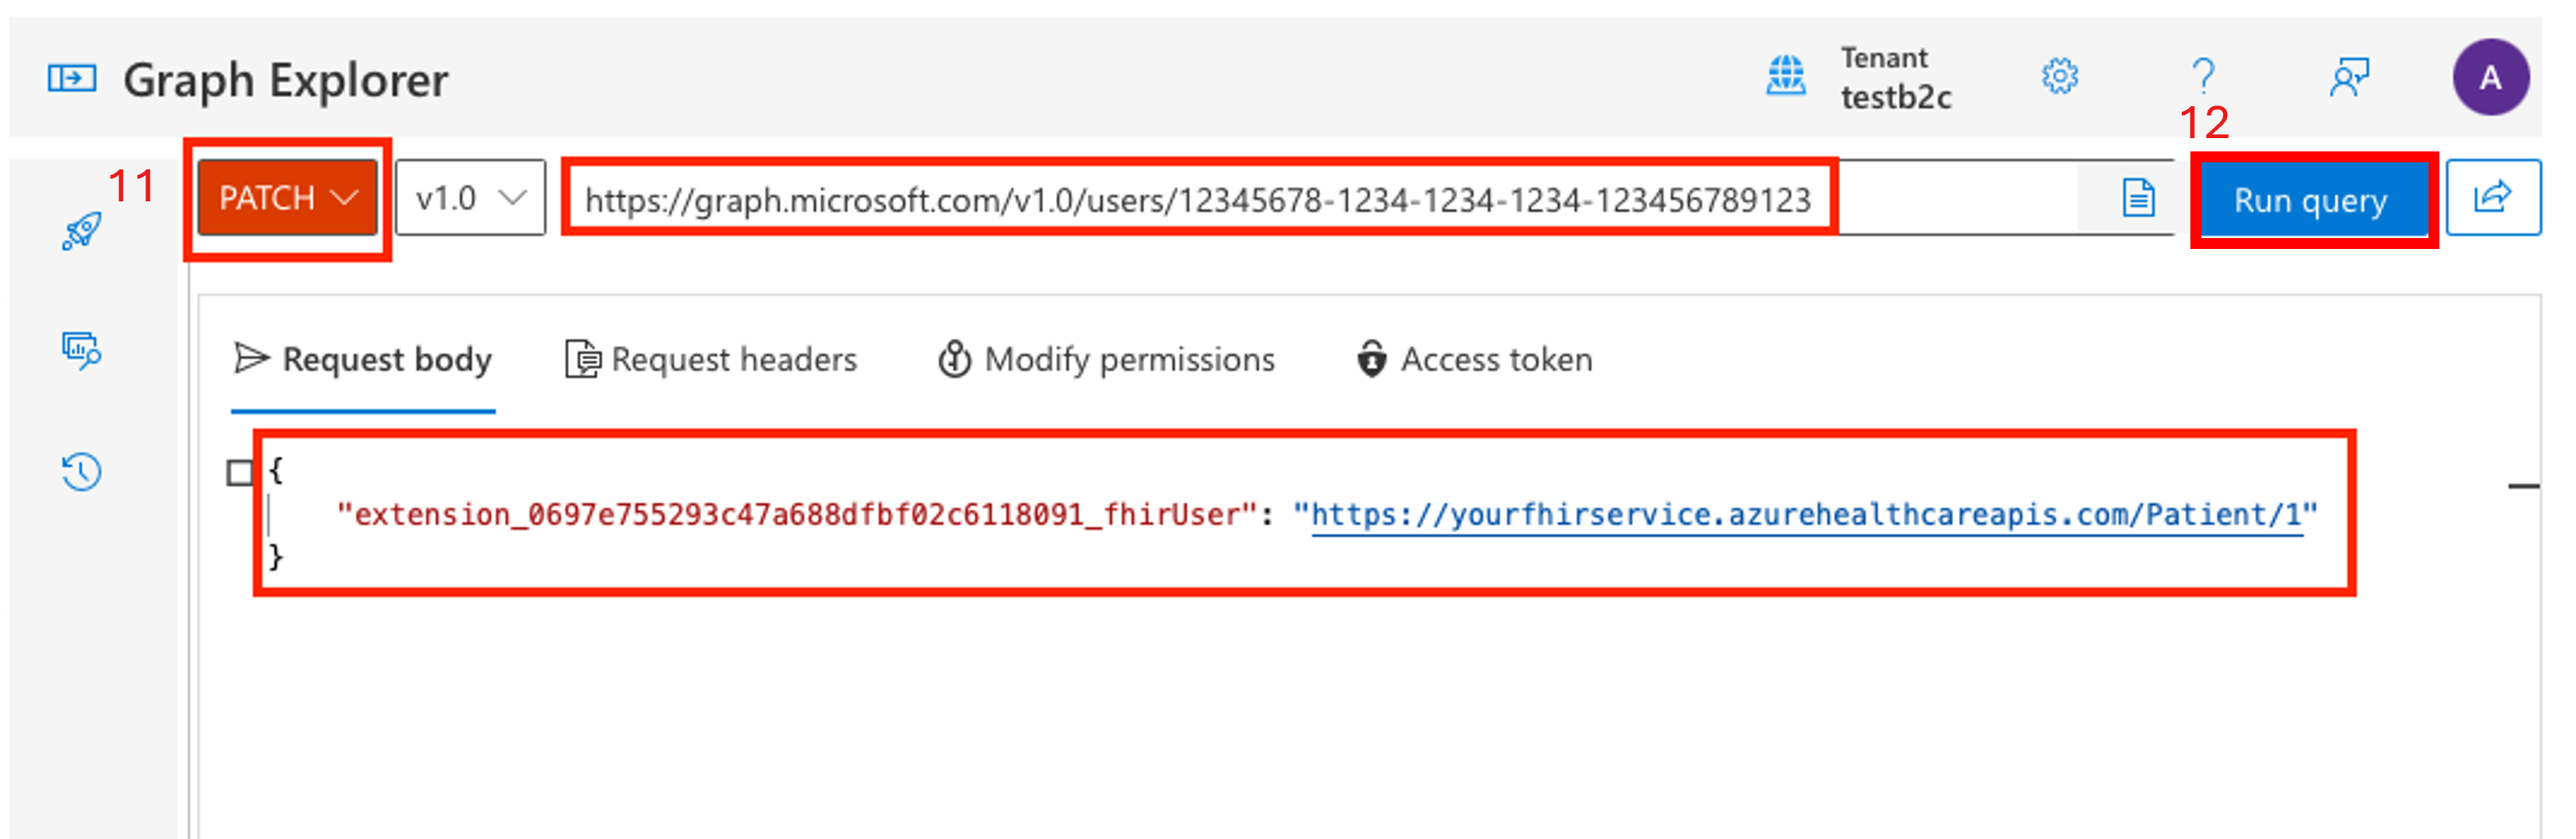Open the Modify permissions tab
The image size is (2576, 839).
(1107, 359)
